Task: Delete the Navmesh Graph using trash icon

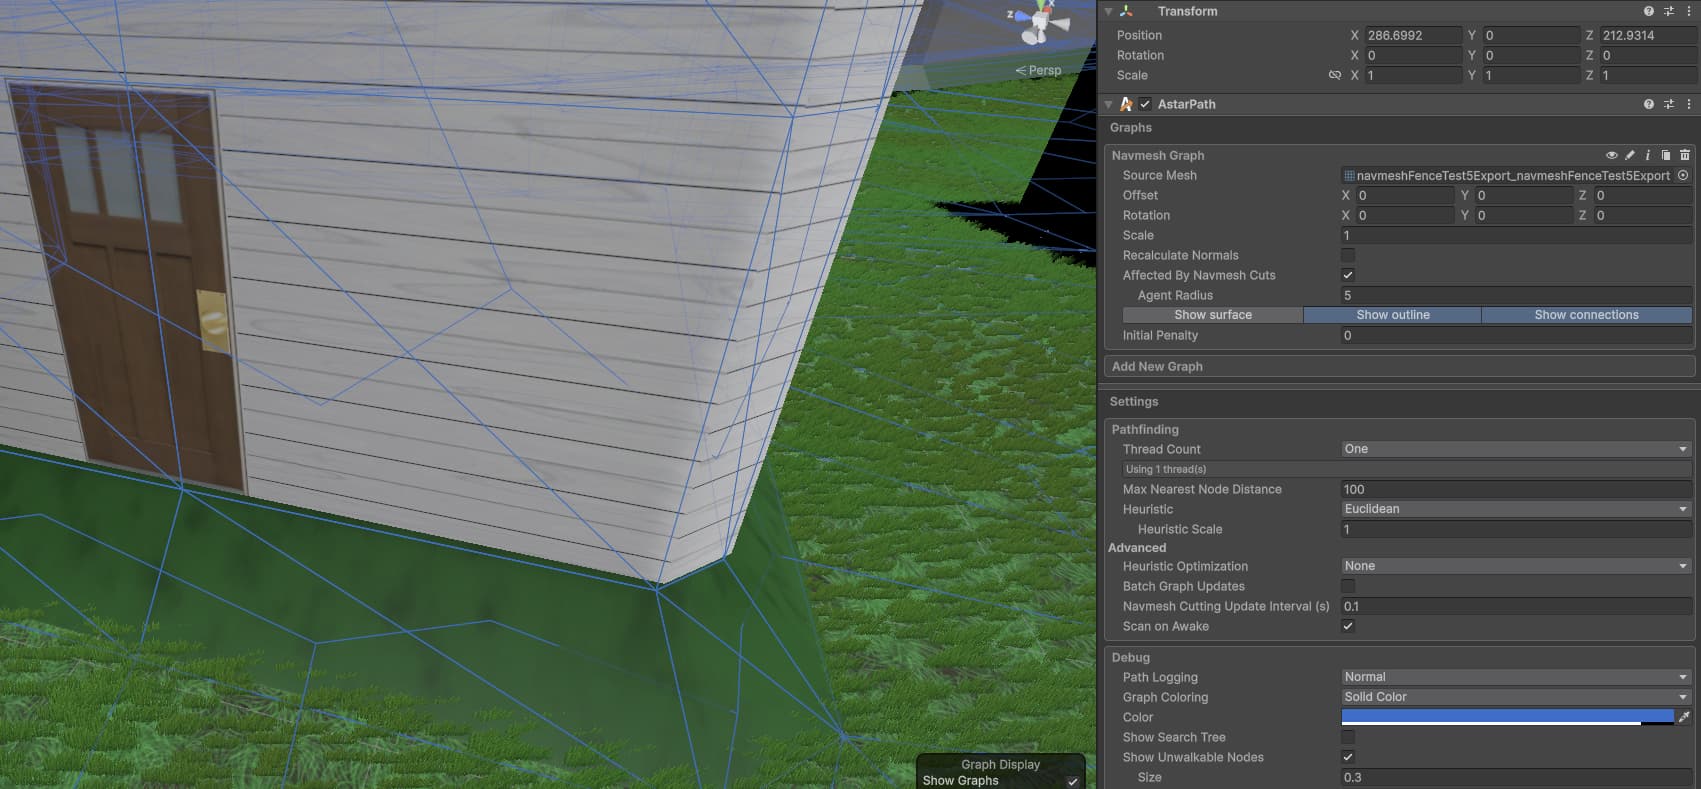Action: 1685,155
